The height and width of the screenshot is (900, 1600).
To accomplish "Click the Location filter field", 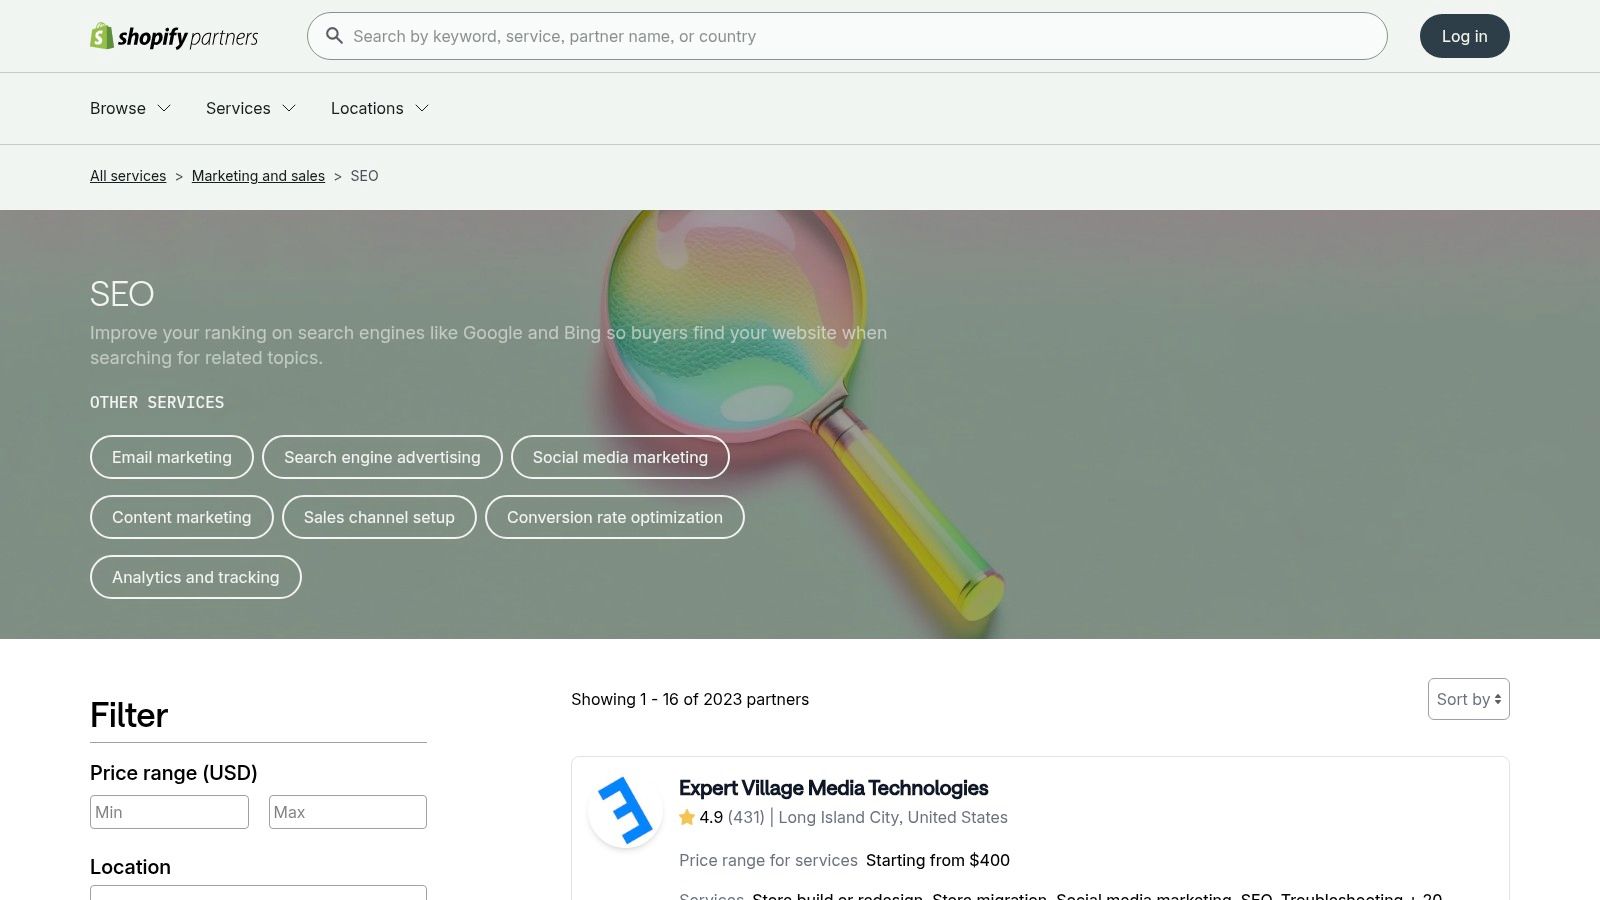I will tap(258, 892).
